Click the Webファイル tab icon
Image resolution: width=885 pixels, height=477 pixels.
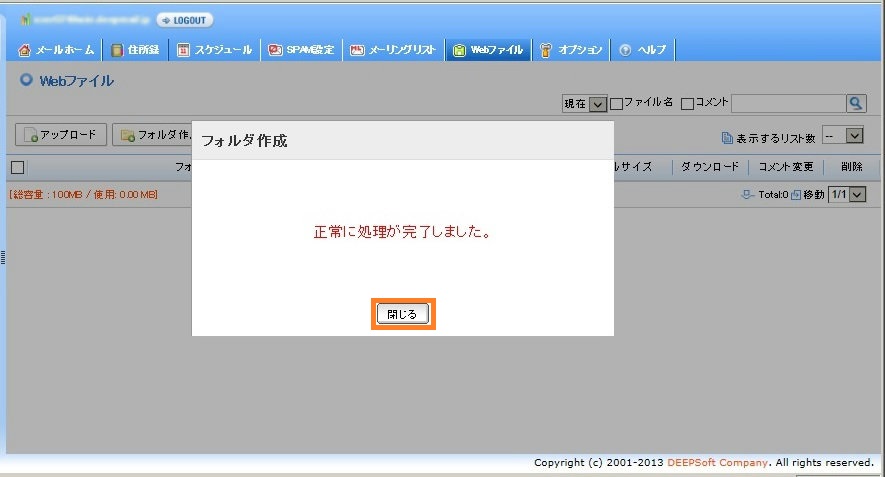point(459,49)
